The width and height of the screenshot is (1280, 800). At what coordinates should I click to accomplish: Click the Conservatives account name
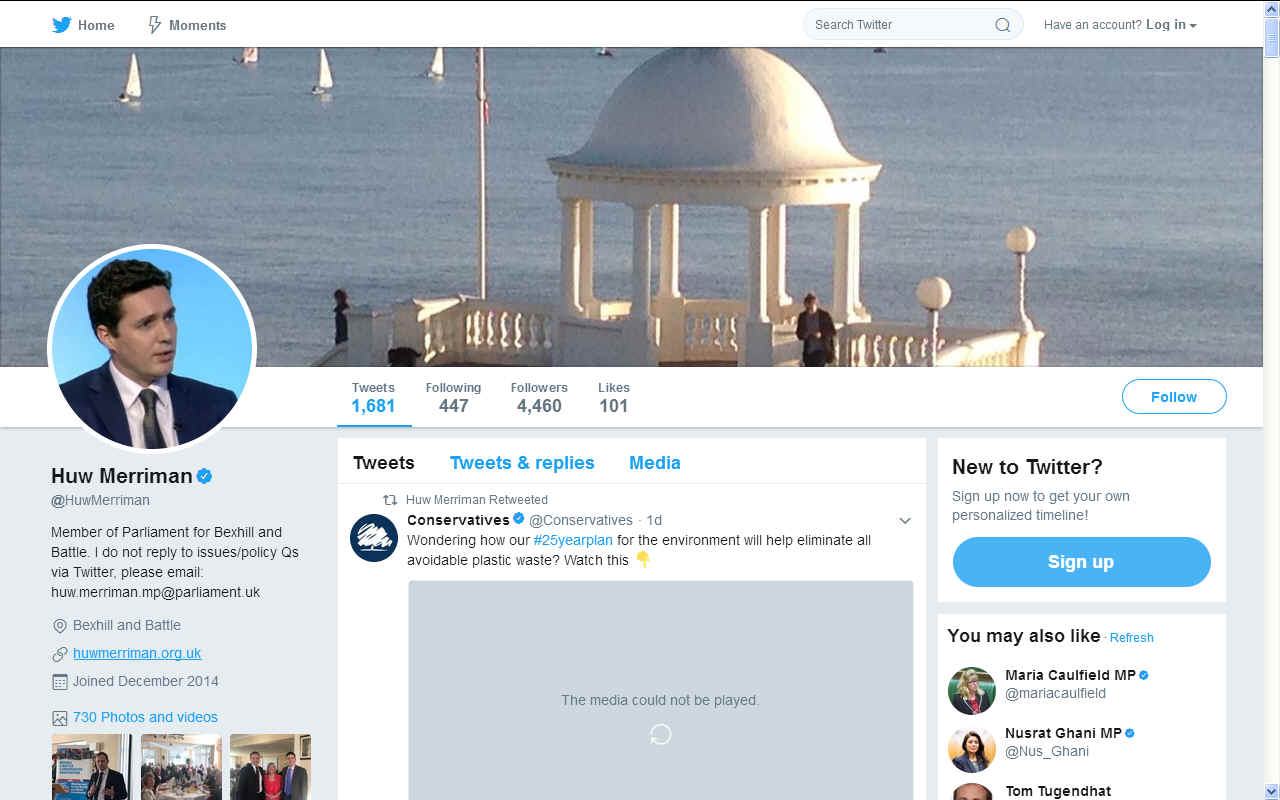click(x=458, y=519)
